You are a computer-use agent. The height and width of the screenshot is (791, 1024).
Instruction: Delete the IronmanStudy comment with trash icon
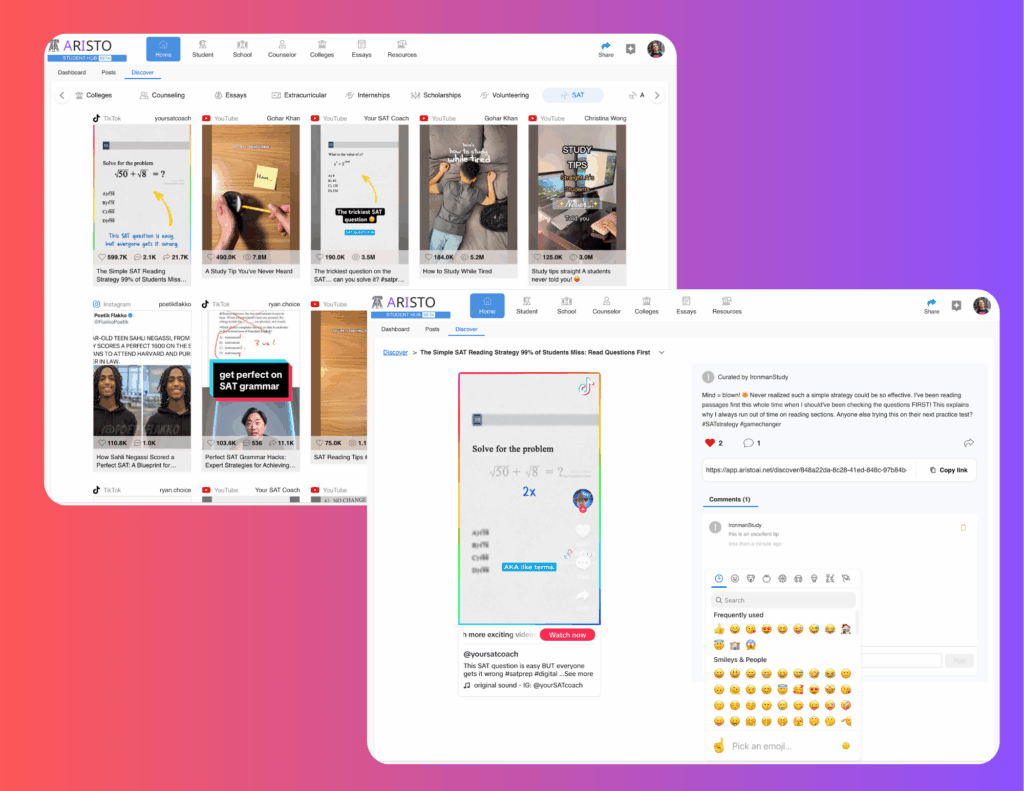963,527
